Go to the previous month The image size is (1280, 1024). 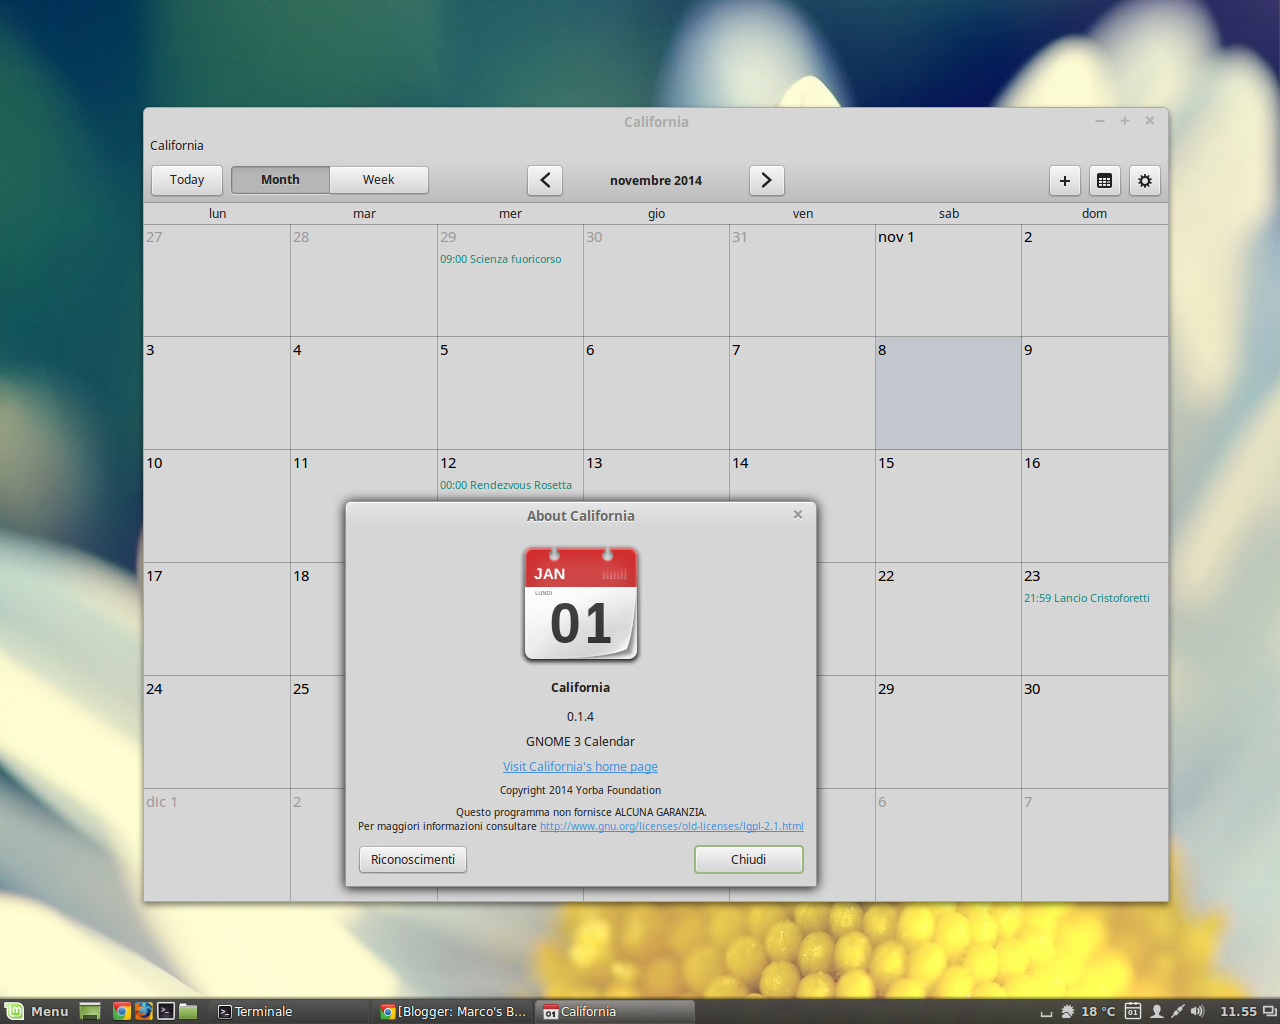[545, 180]
